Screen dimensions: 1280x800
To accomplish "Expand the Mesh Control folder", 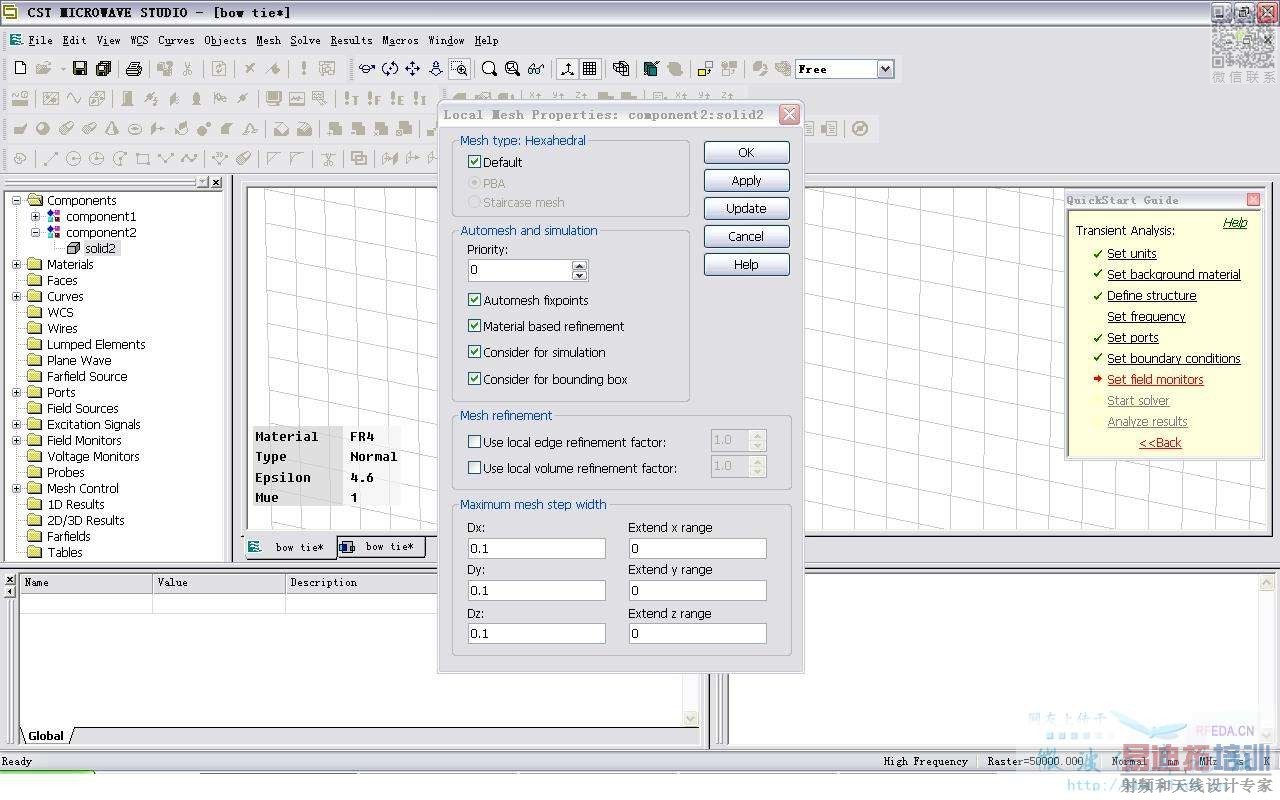I will [x=17, y=488].
